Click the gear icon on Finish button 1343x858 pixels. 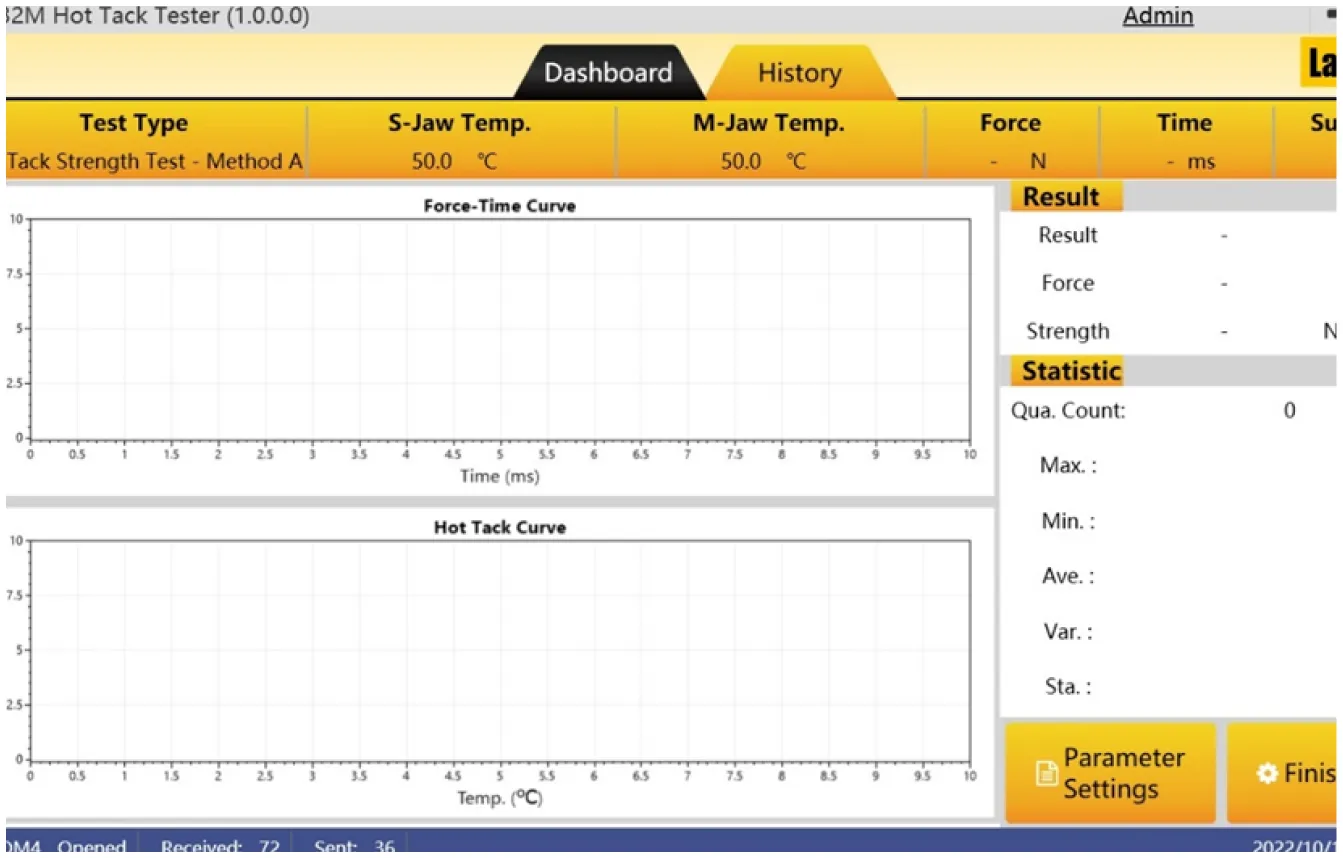(1267, 774)
